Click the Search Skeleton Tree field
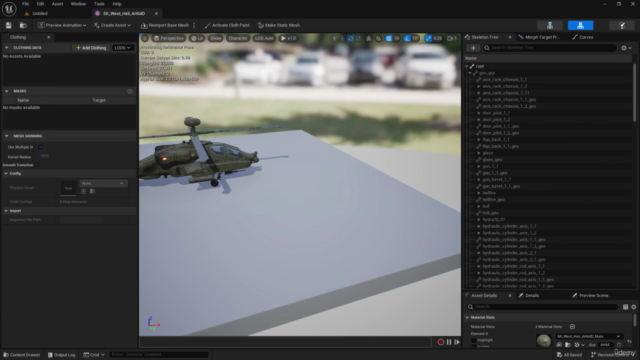Viewport: 640px width, 360px height. [549, 48]
